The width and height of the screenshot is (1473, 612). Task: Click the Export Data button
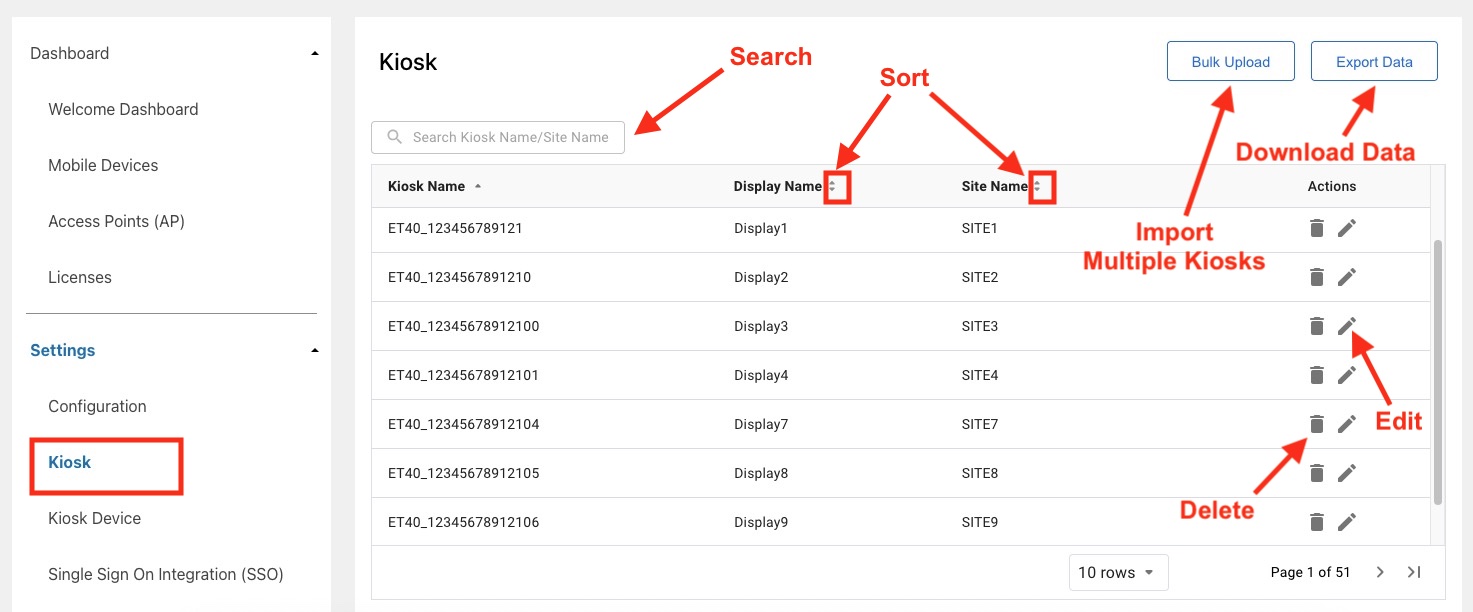click(x=1374, y=62)
